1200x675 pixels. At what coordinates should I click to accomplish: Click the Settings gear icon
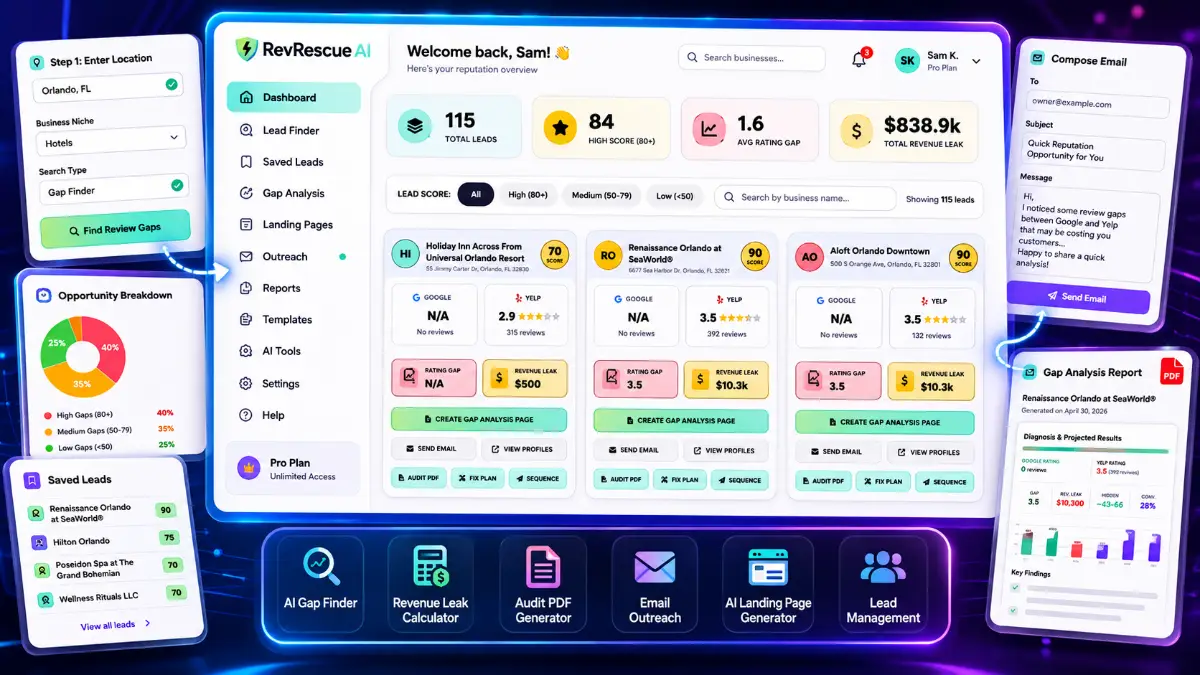pos(245,383)
